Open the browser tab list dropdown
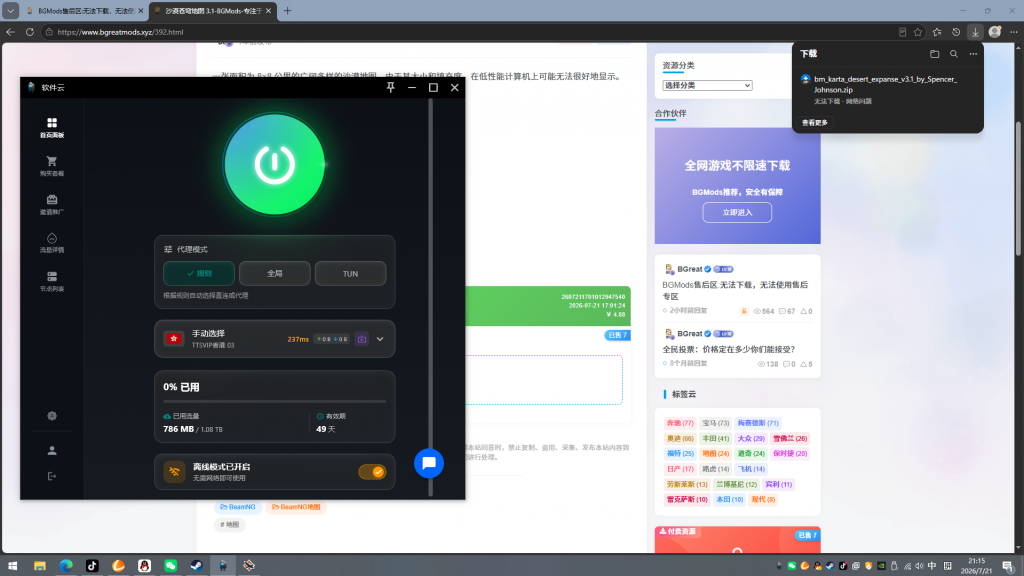The image size is (1024, 576). point(10,10)
